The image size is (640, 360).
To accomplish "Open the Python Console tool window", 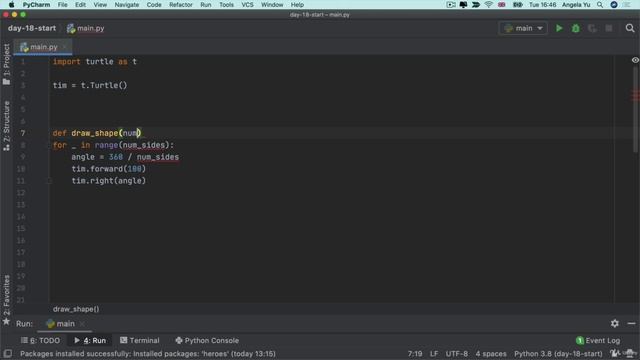I will pos(207,340).
